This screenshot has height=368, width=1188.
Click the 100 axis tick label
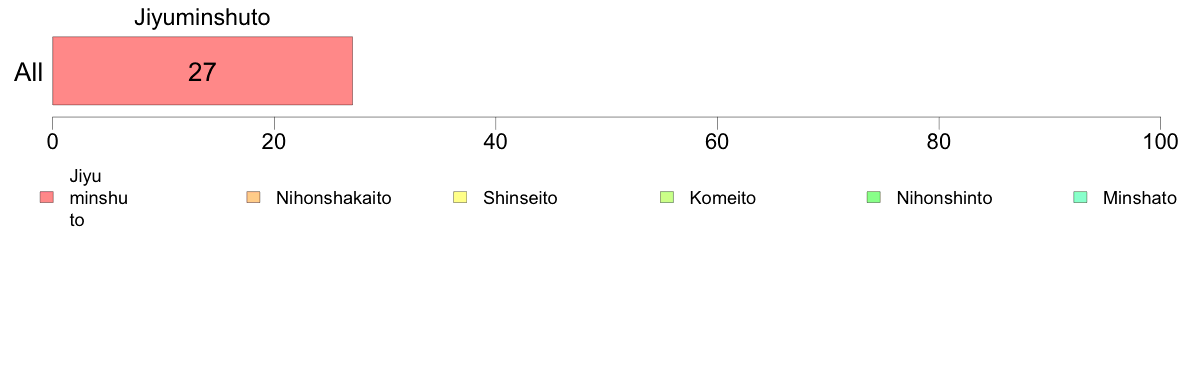coord(1159,141)
